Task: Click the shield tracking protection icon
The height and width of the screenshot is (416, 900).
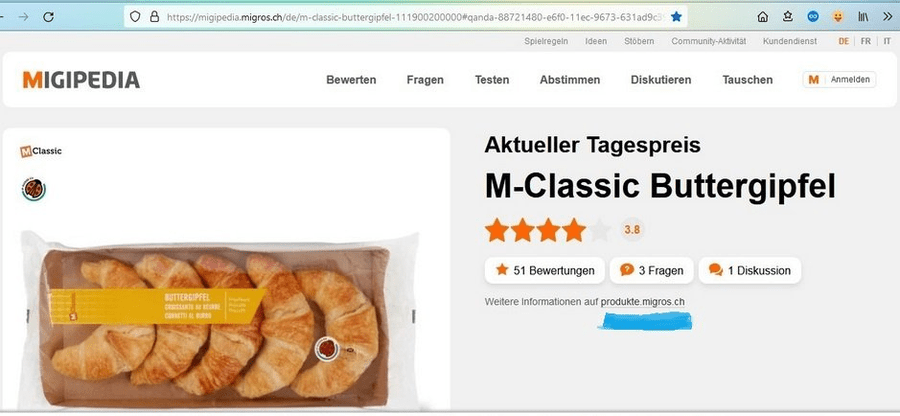Action: tap(135, 17)
